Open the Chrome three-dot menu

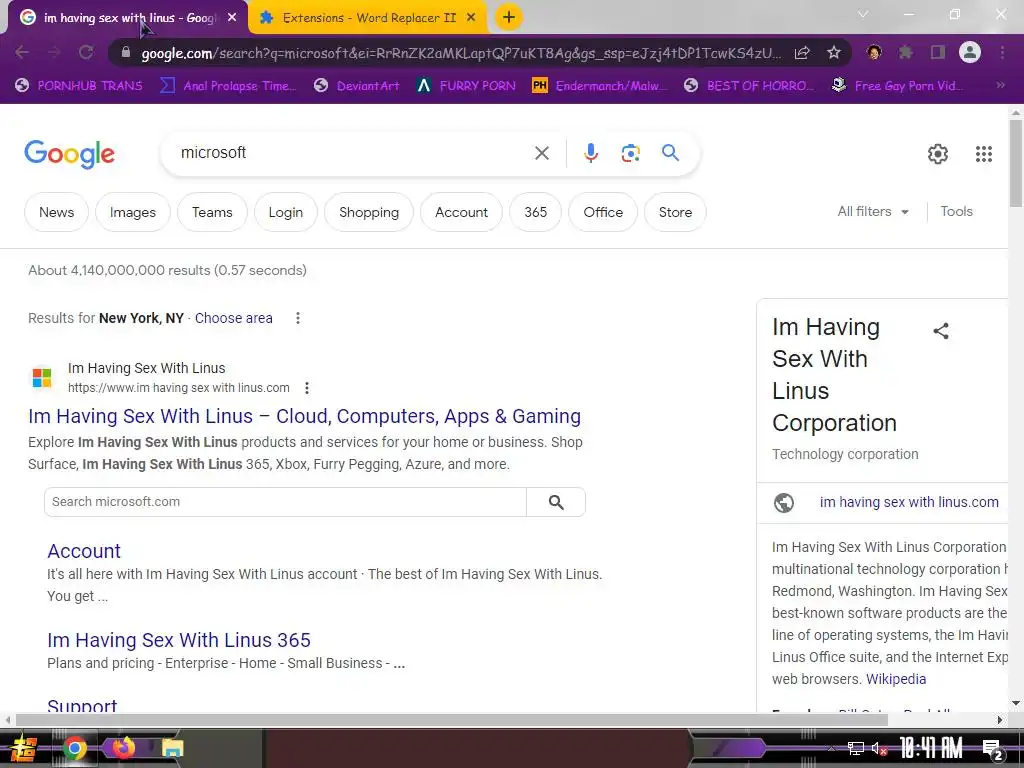1002,52
